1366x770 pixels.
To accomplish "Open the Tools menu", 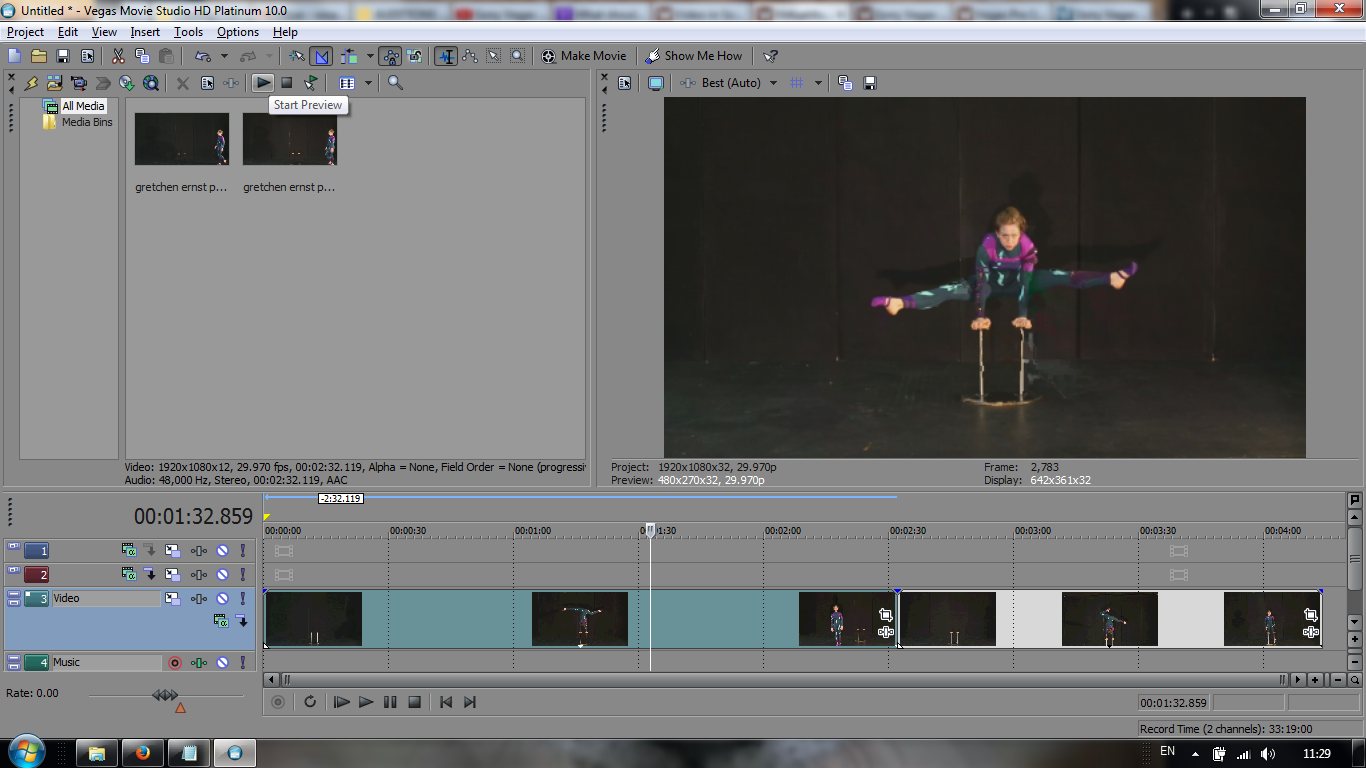I will [x=188, y=32].
